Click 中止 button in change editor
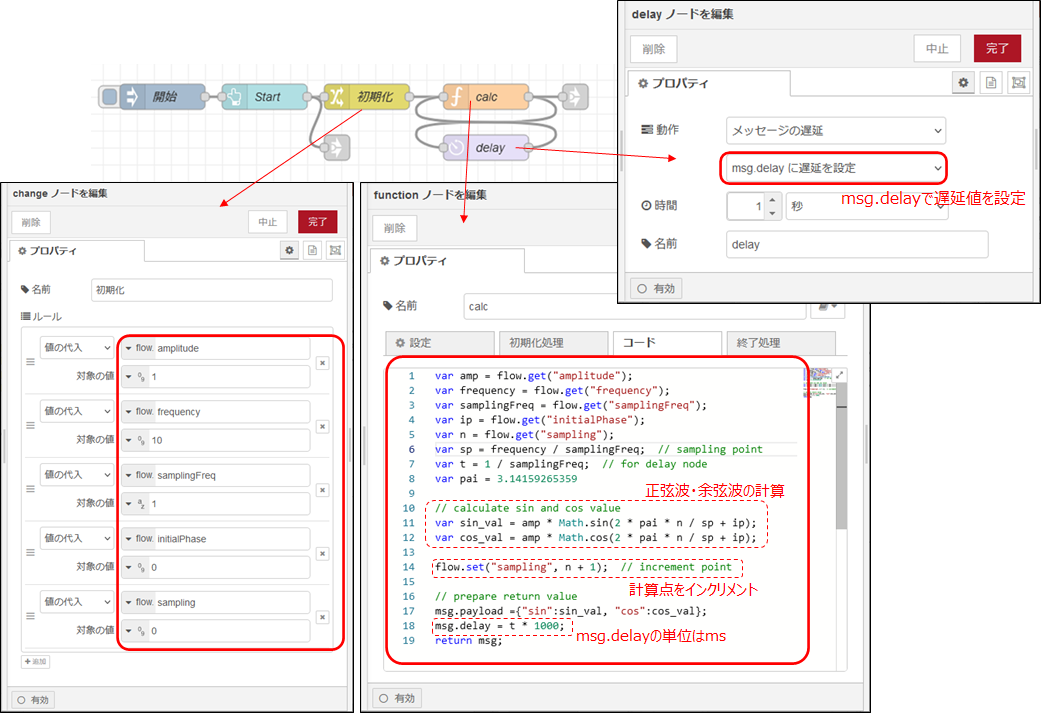This screenshot has width=1041, height=713. click(268, 221)
